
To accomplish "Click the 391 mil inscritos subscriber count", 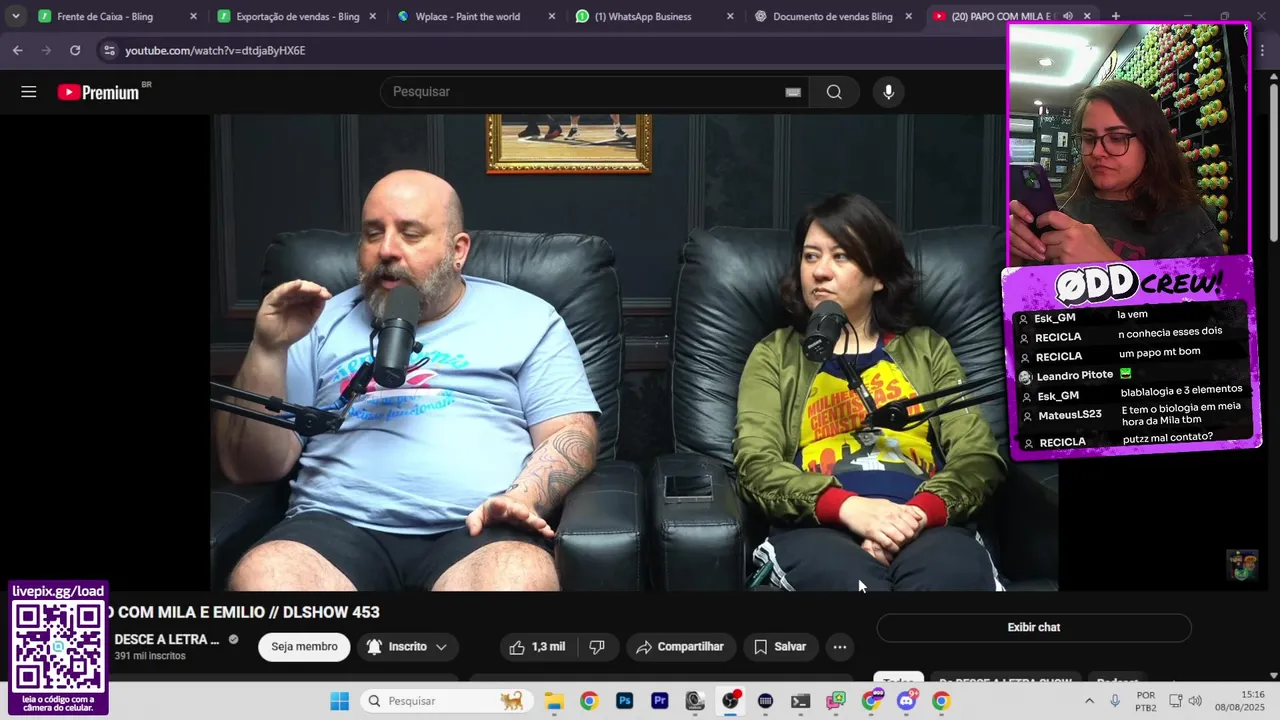I will pos(150,656).
